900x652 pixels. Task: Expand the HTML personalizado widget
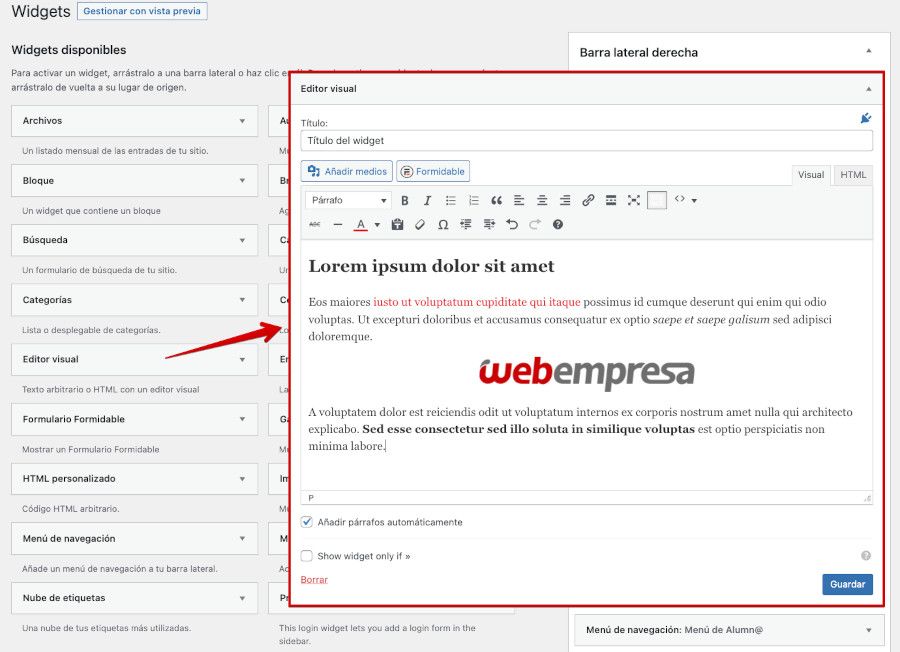(x=242, y=479)
